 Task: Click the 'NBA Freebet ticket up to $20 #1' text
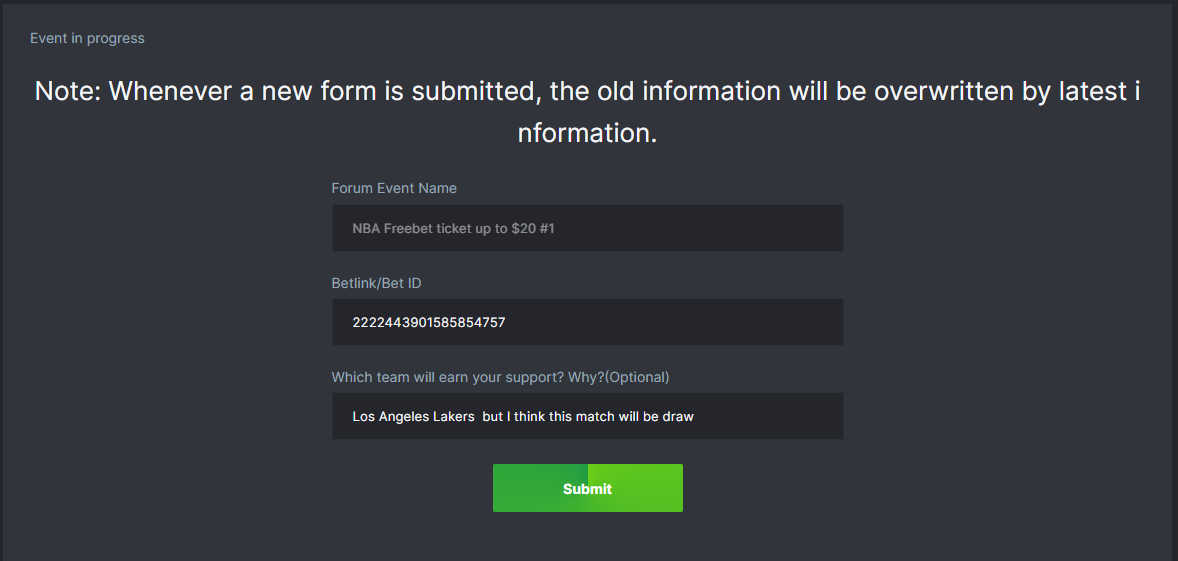coord(453,228)
